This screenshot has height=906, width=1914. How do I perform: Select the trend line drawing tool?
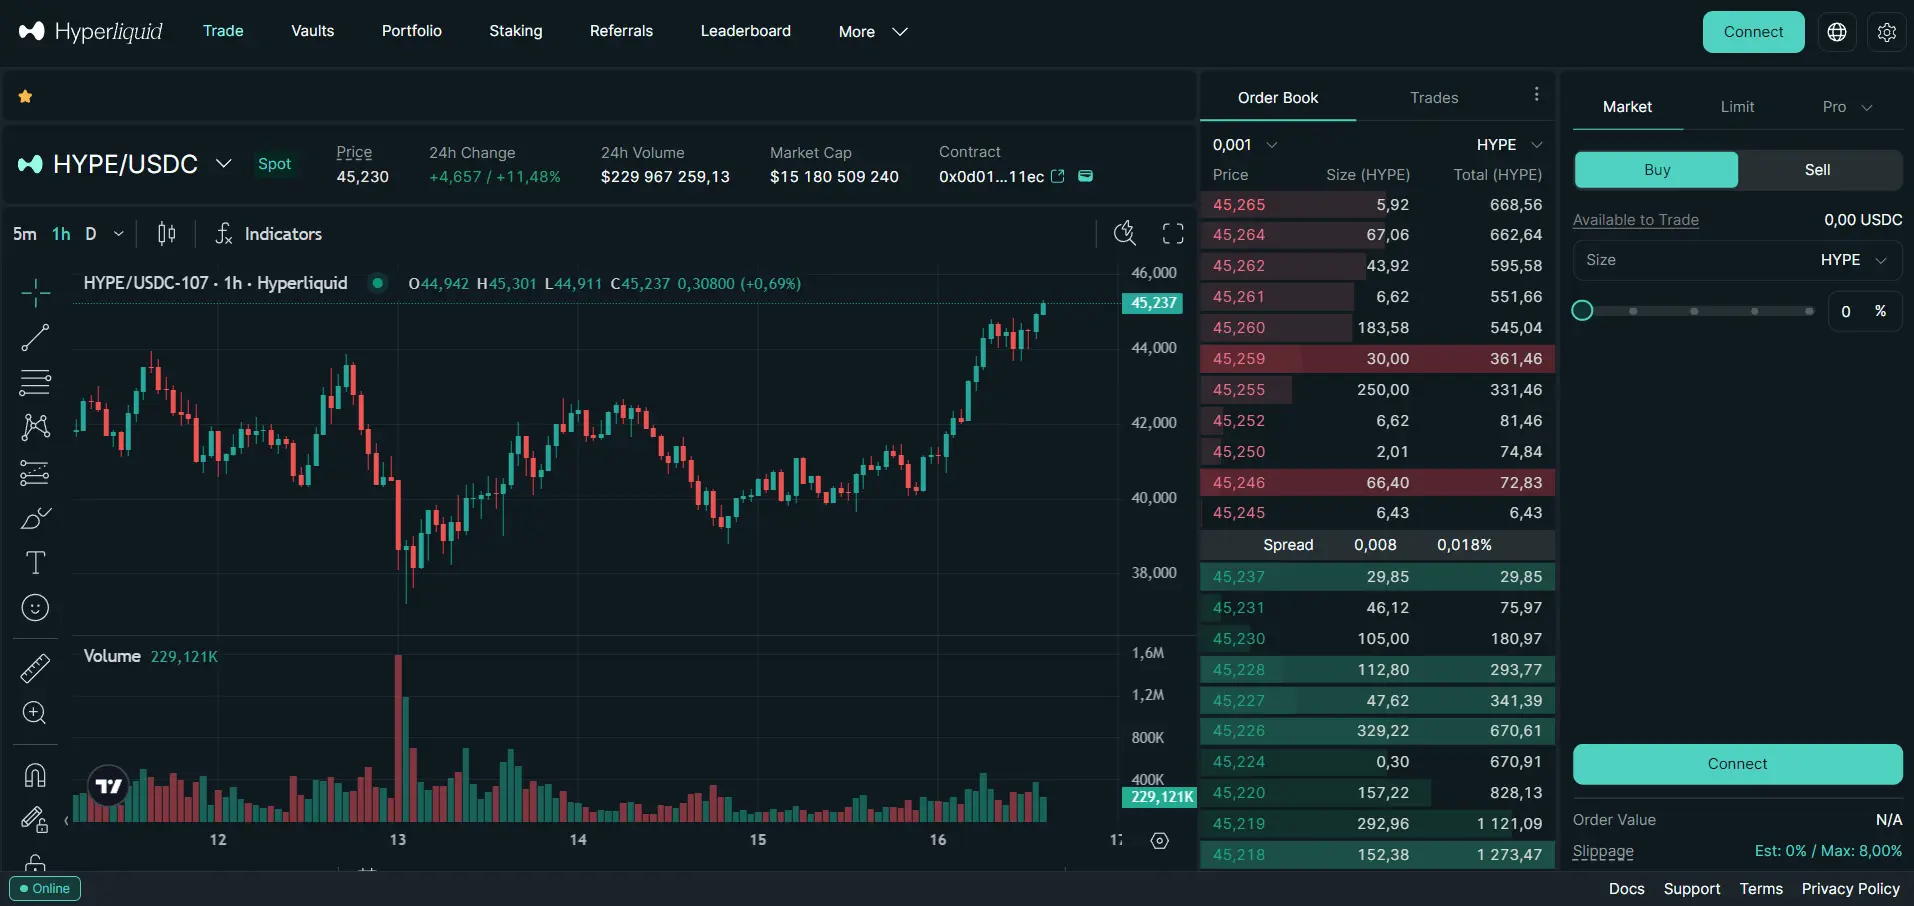coord(35,338)
